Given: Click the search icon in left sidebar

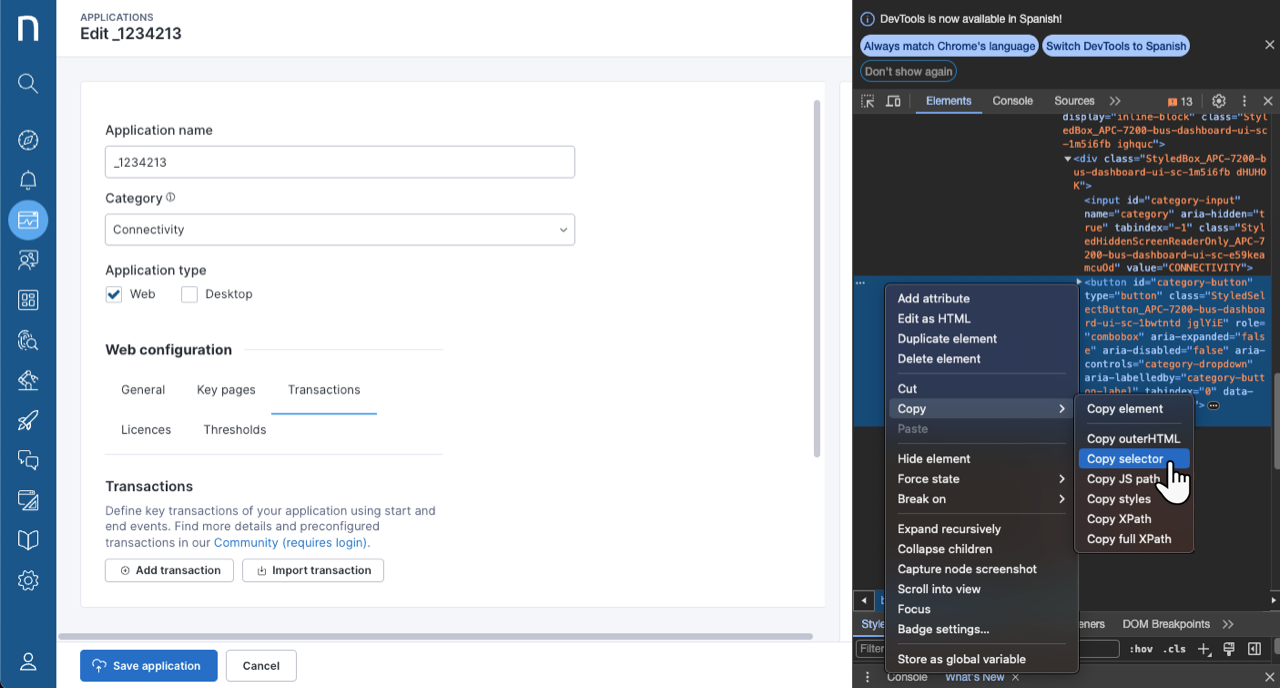Looking at the screenshot, I should coord(28,83).
